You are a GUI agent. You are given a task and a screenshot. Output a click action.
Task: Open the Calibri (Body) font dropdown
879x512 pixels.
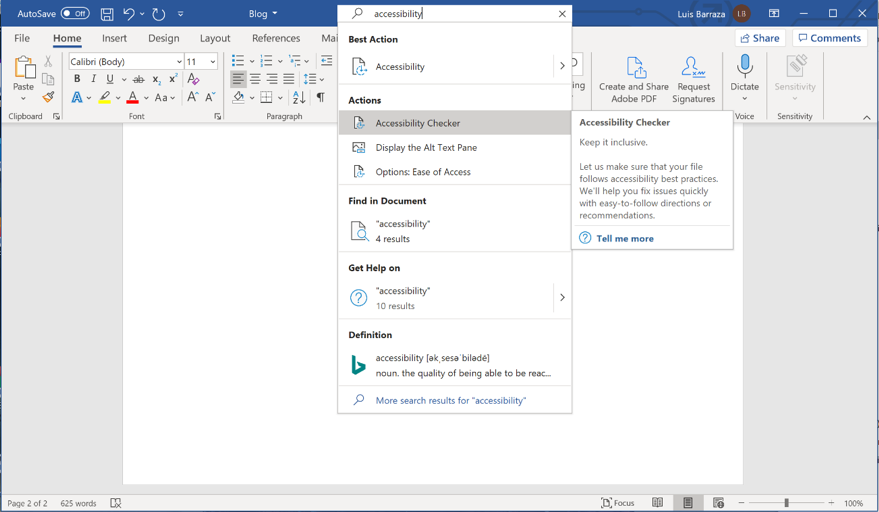179,62
